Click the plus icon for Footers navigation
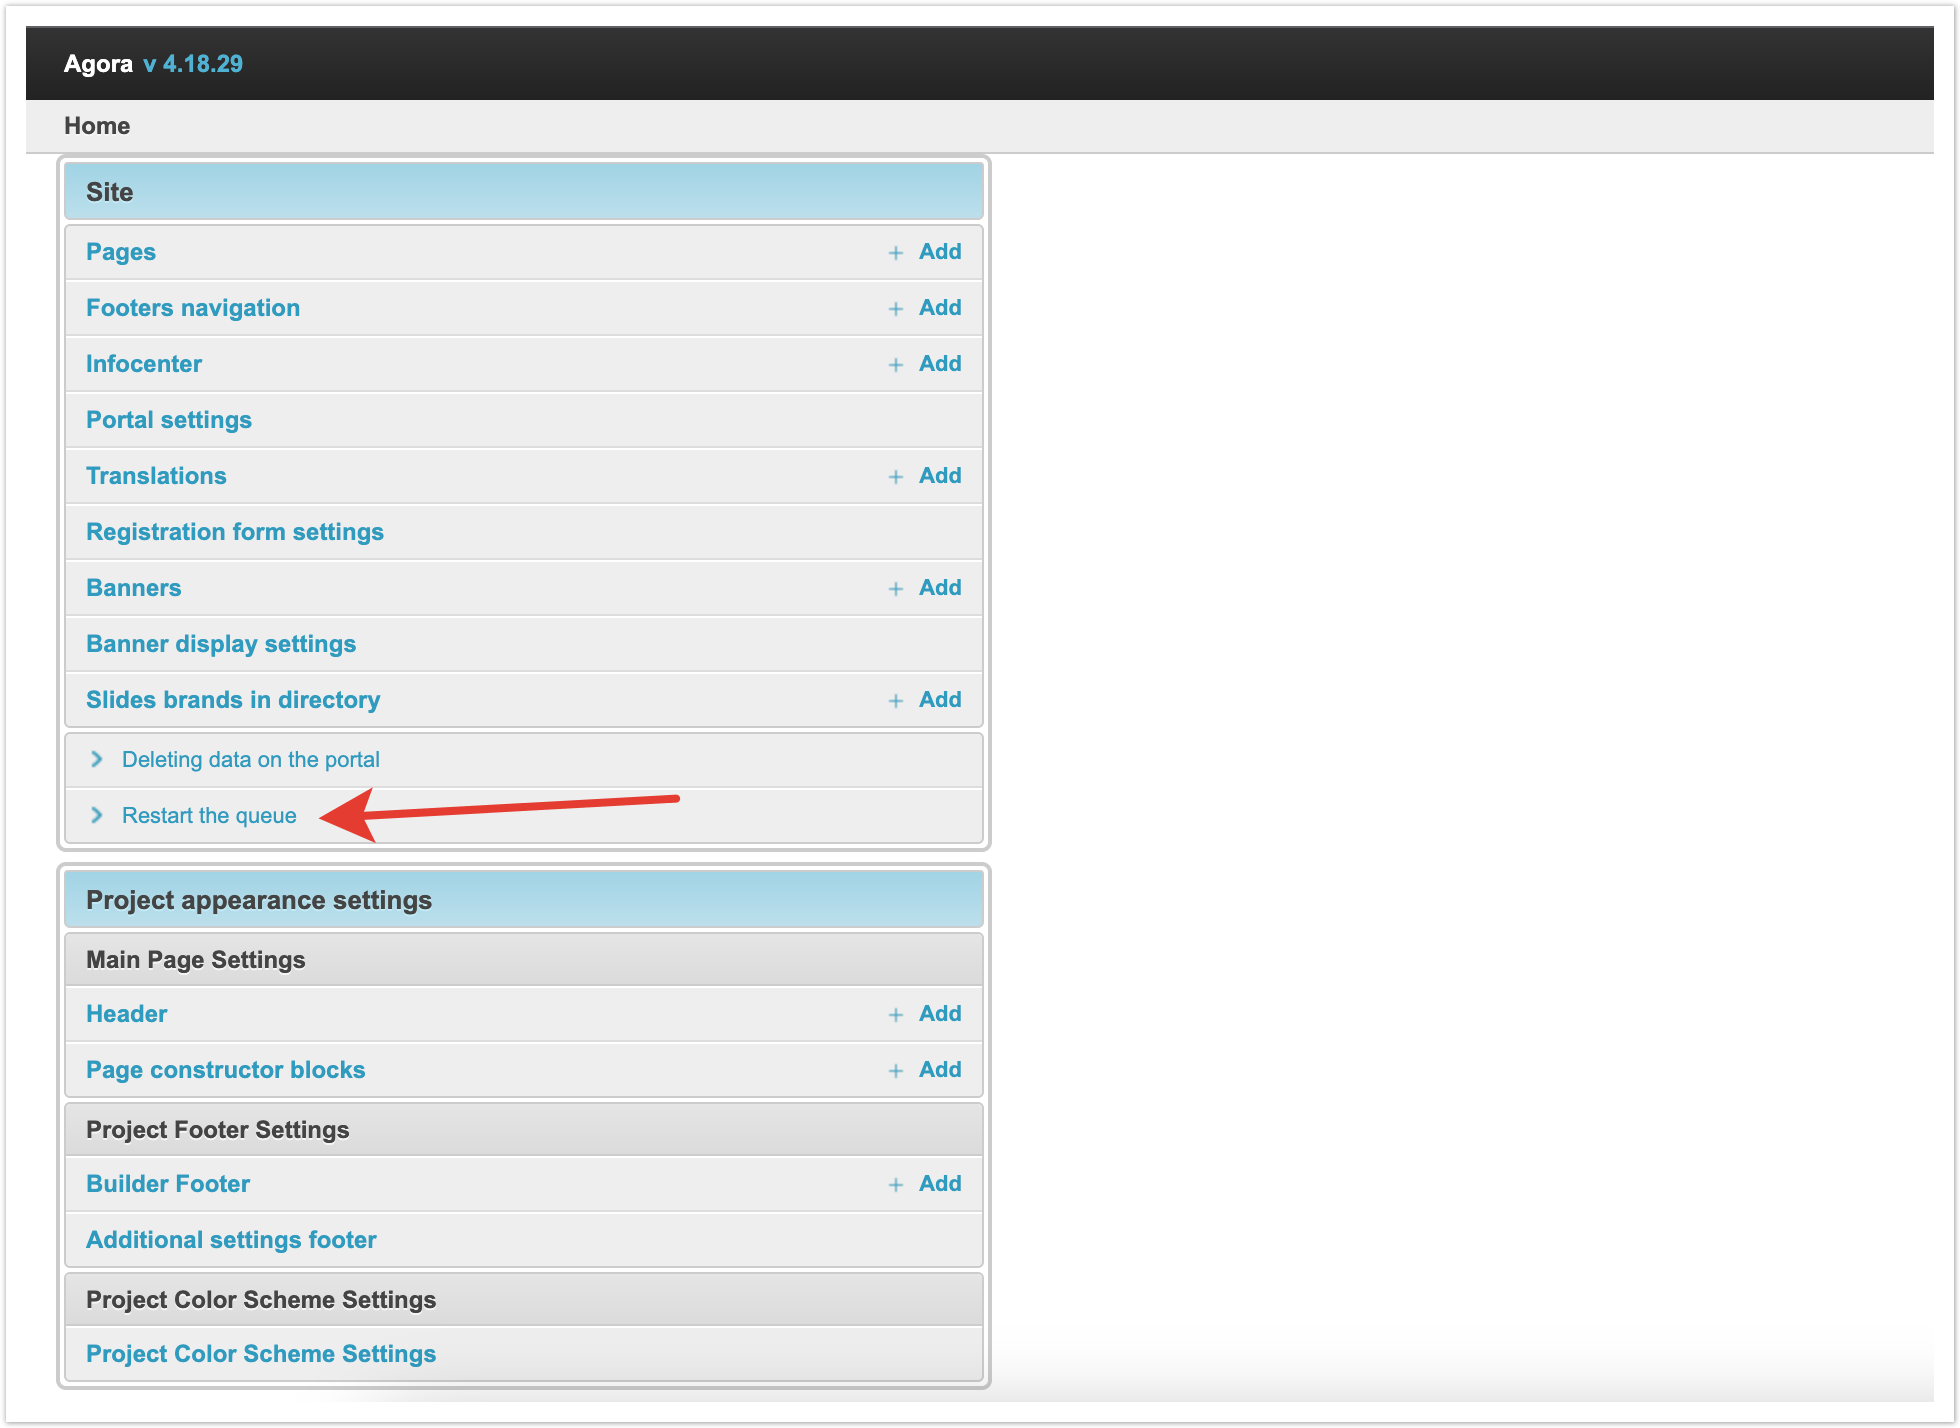The height and width of the screenshot is (1428, 1960). pos(896,309)
